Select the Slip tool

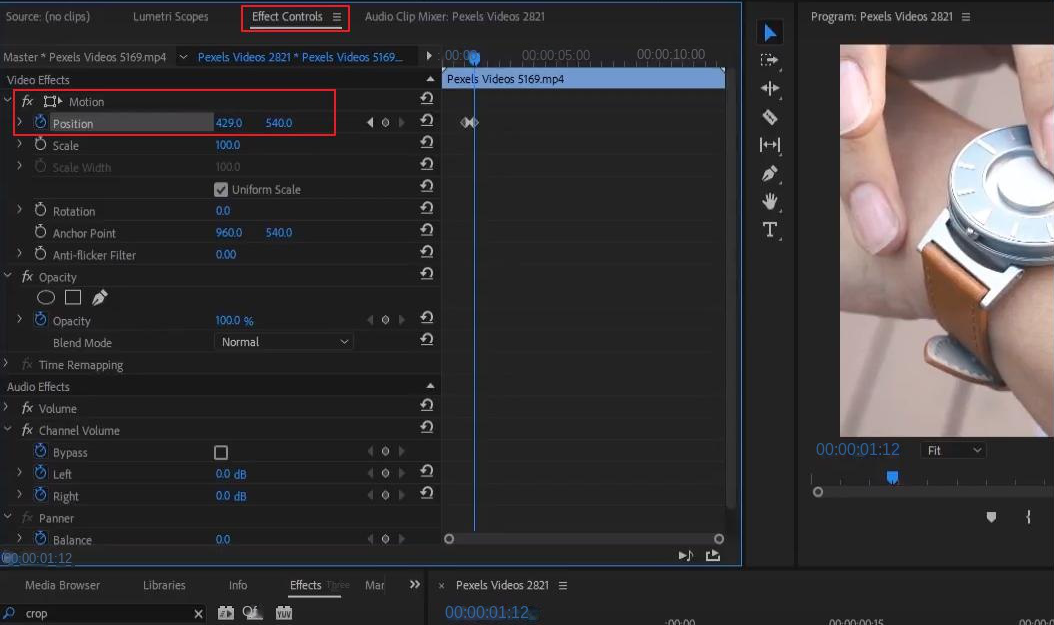coord(770,144)
